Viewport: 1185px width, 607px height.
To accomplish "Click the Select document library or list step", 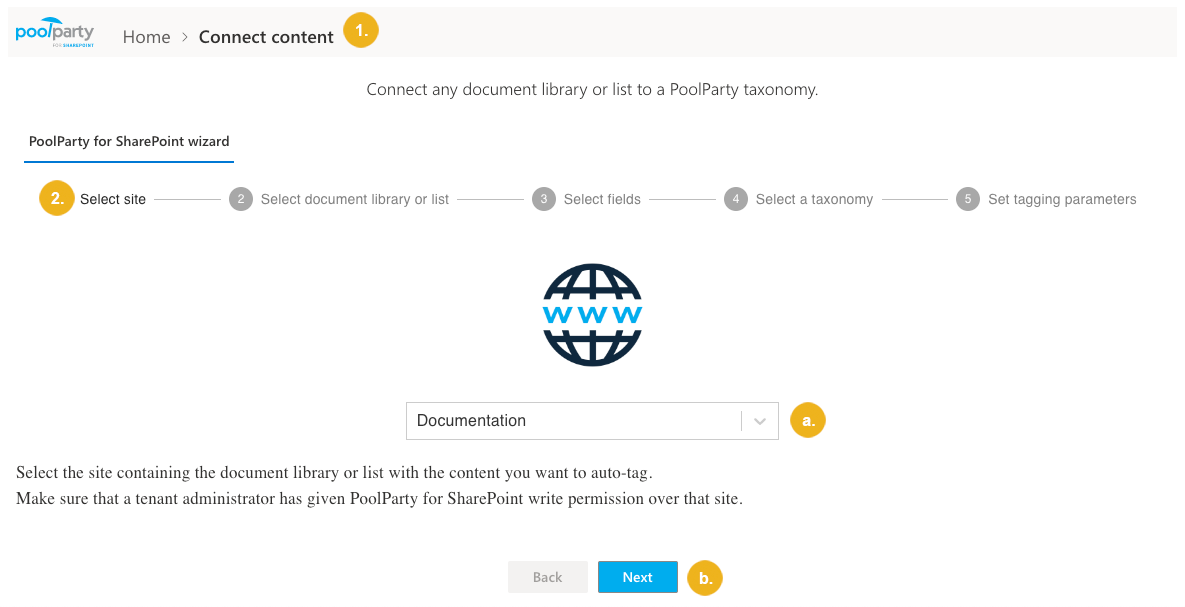I will tap(354, 199).
